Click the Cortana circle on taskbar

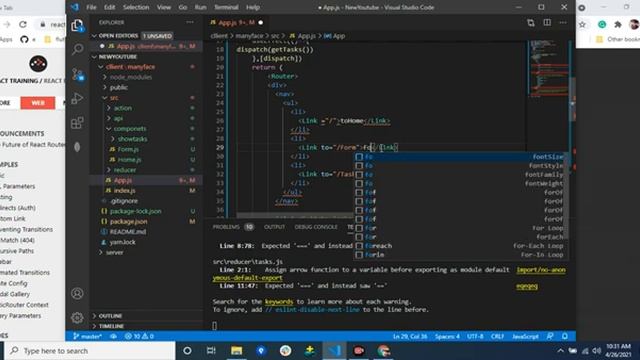(187, 351)
